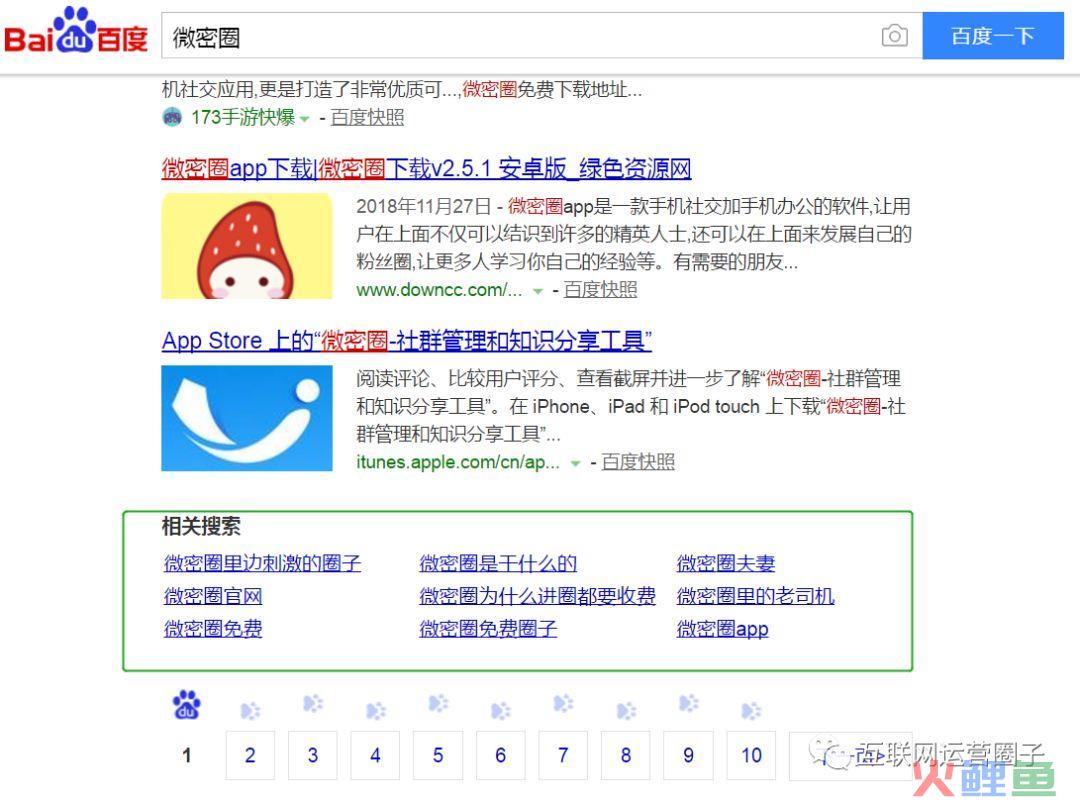Go to results page 6
The image size is (1080, 802).
pos(501,755)
